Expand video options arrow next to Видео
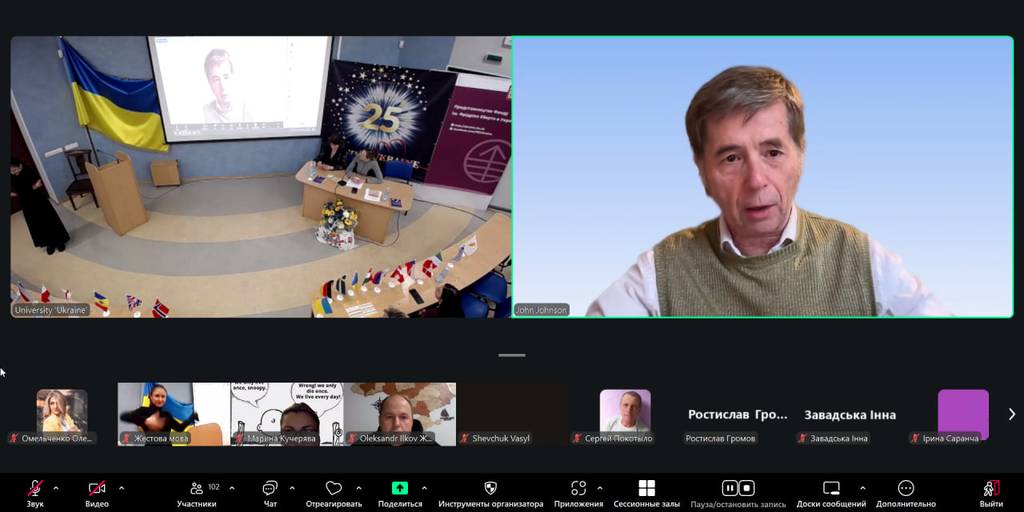 tap(121, 488)
